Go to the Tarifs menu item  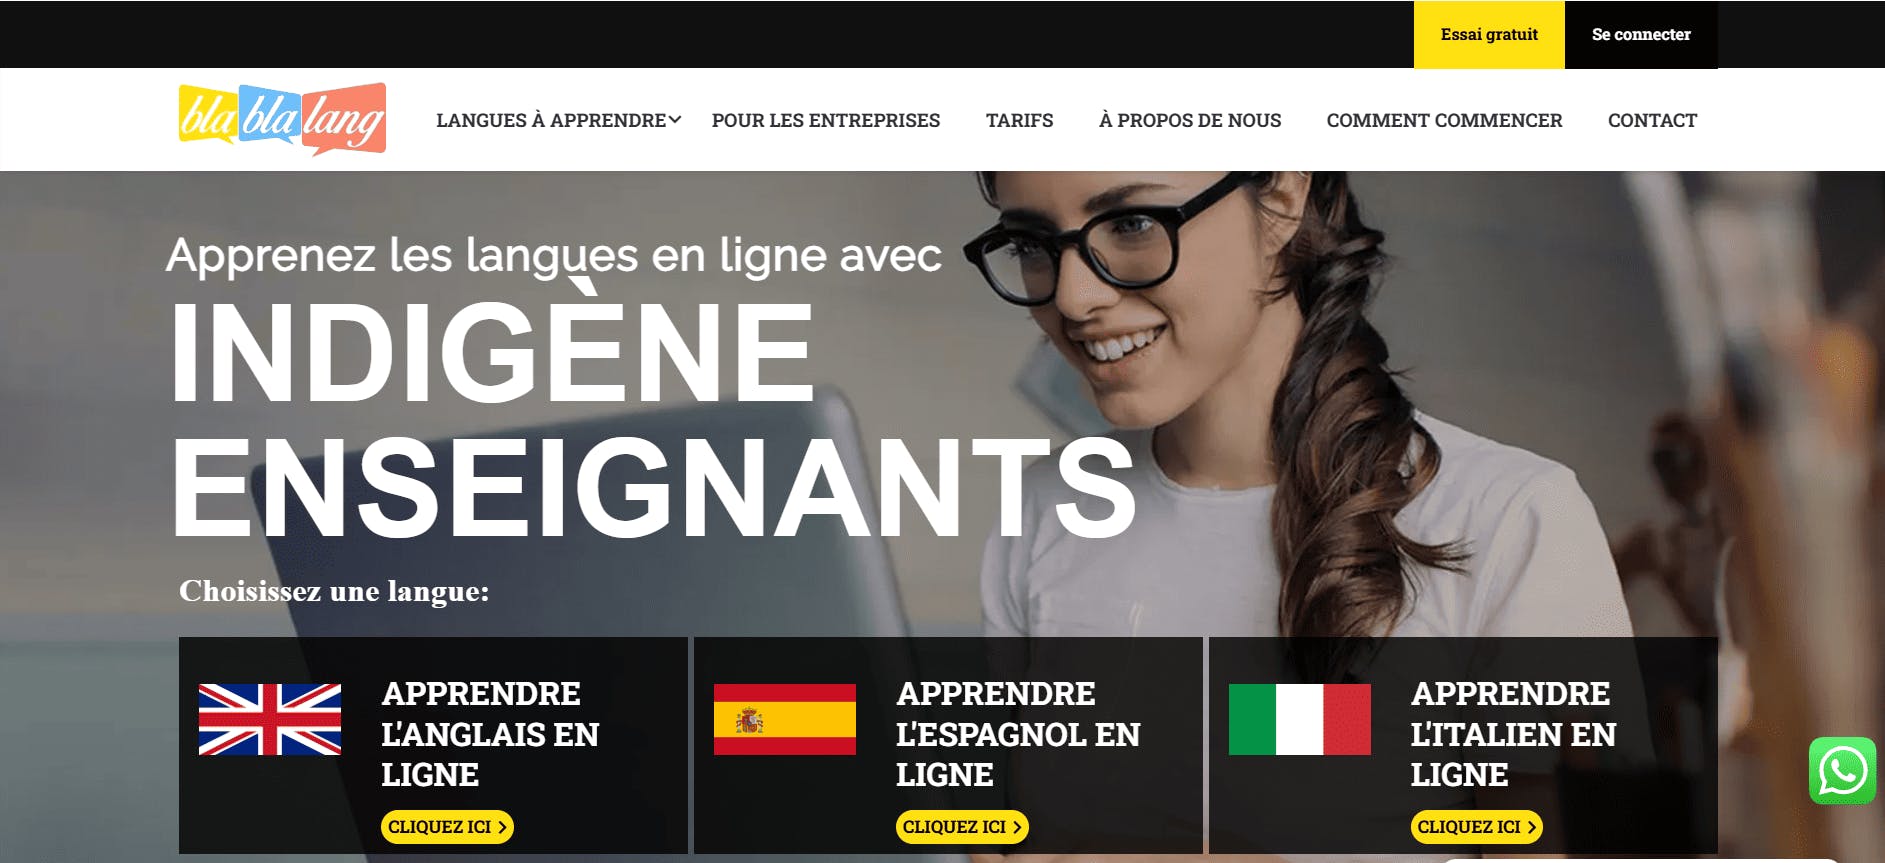1019,120
